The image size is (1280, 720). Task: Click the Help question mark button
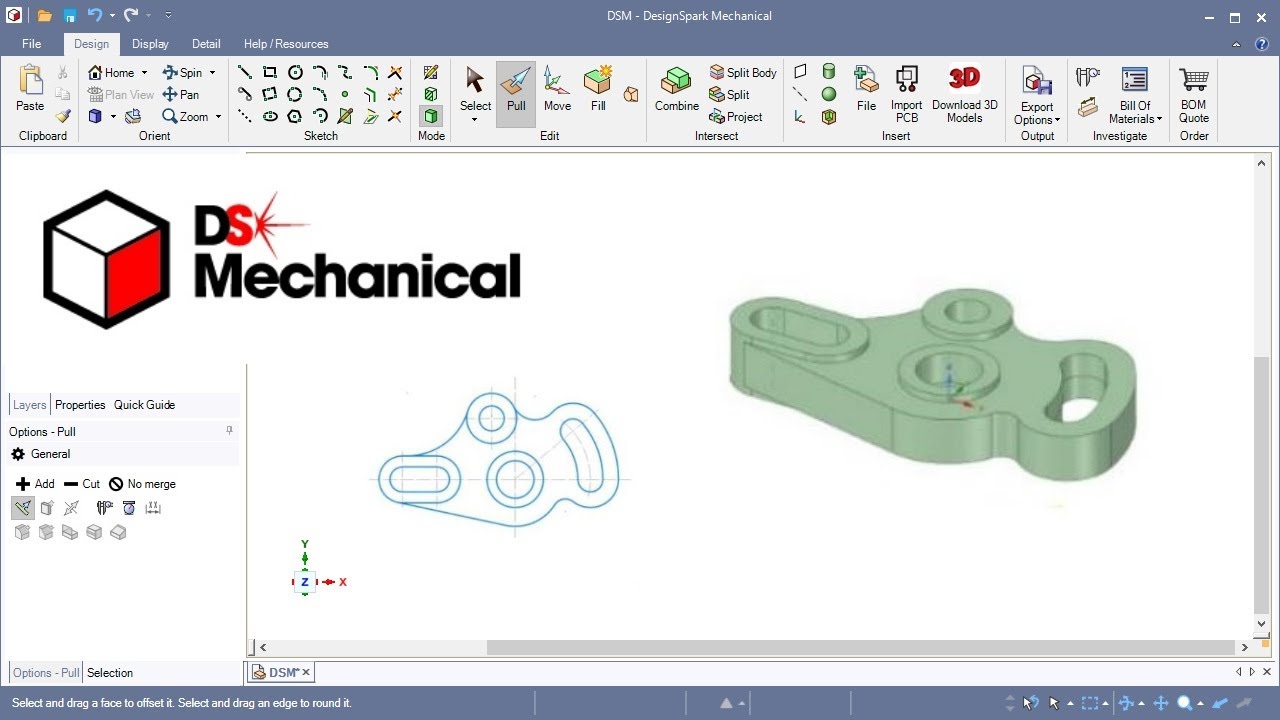[x=1262, y=44]
